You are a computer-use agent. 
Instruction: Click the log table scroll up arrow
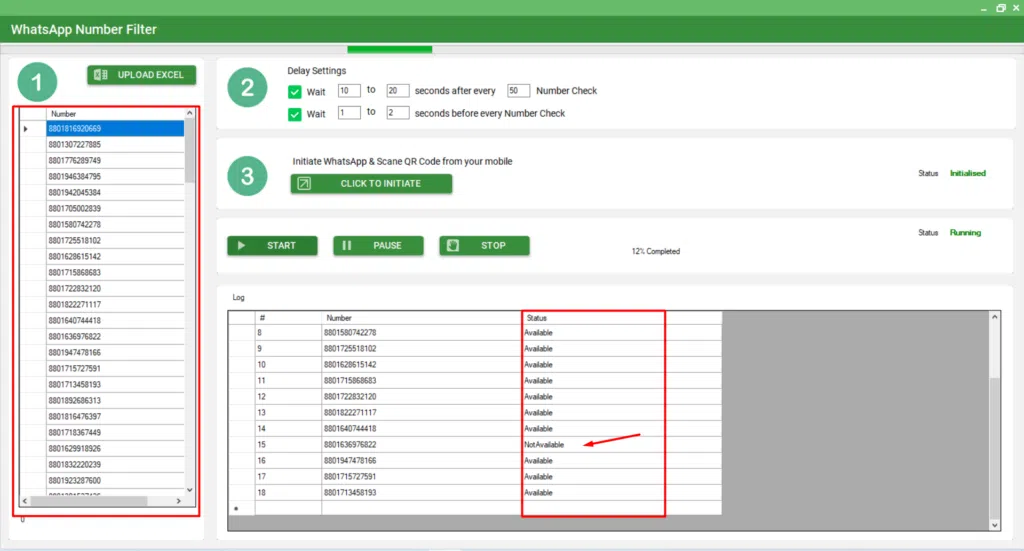pyautogui.click(x=995, y=317)
